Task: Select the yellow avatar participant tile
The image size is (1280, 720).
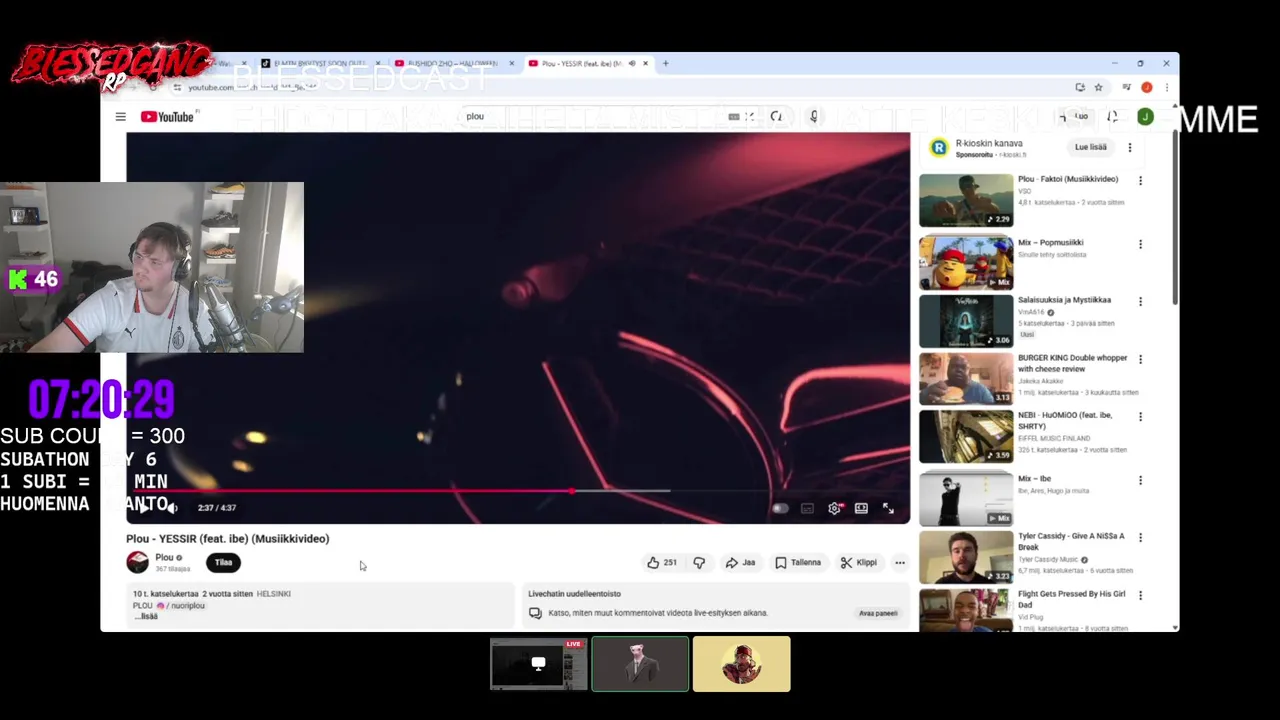Action: pyautogui.click(x=742, y=664)
